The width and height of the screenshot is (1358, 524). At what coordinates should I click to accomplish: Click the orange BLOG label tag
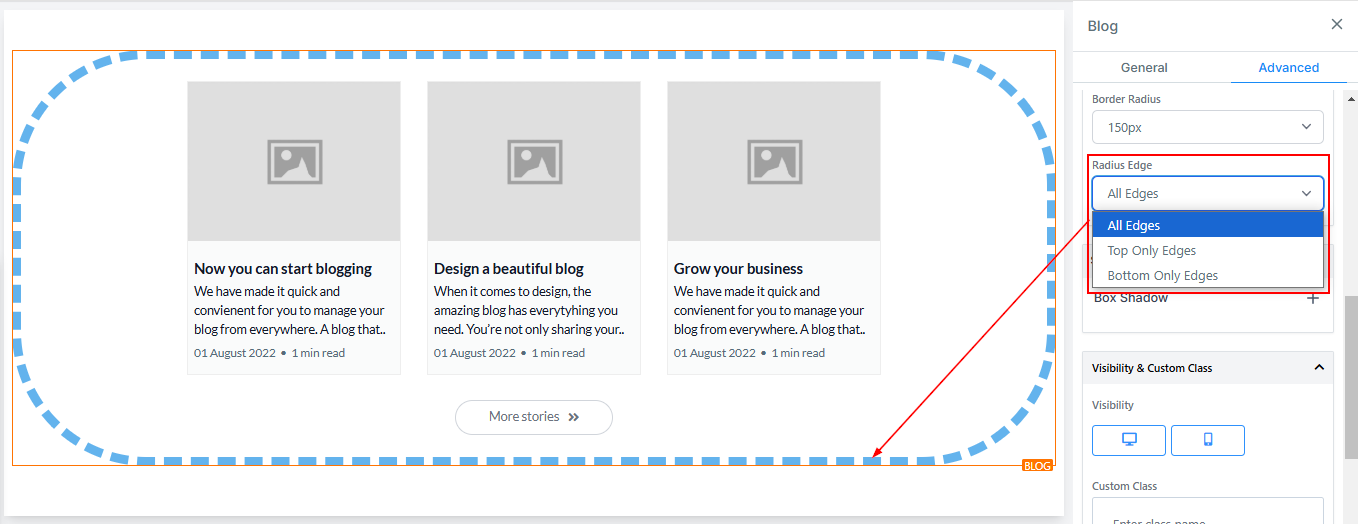1037,466
